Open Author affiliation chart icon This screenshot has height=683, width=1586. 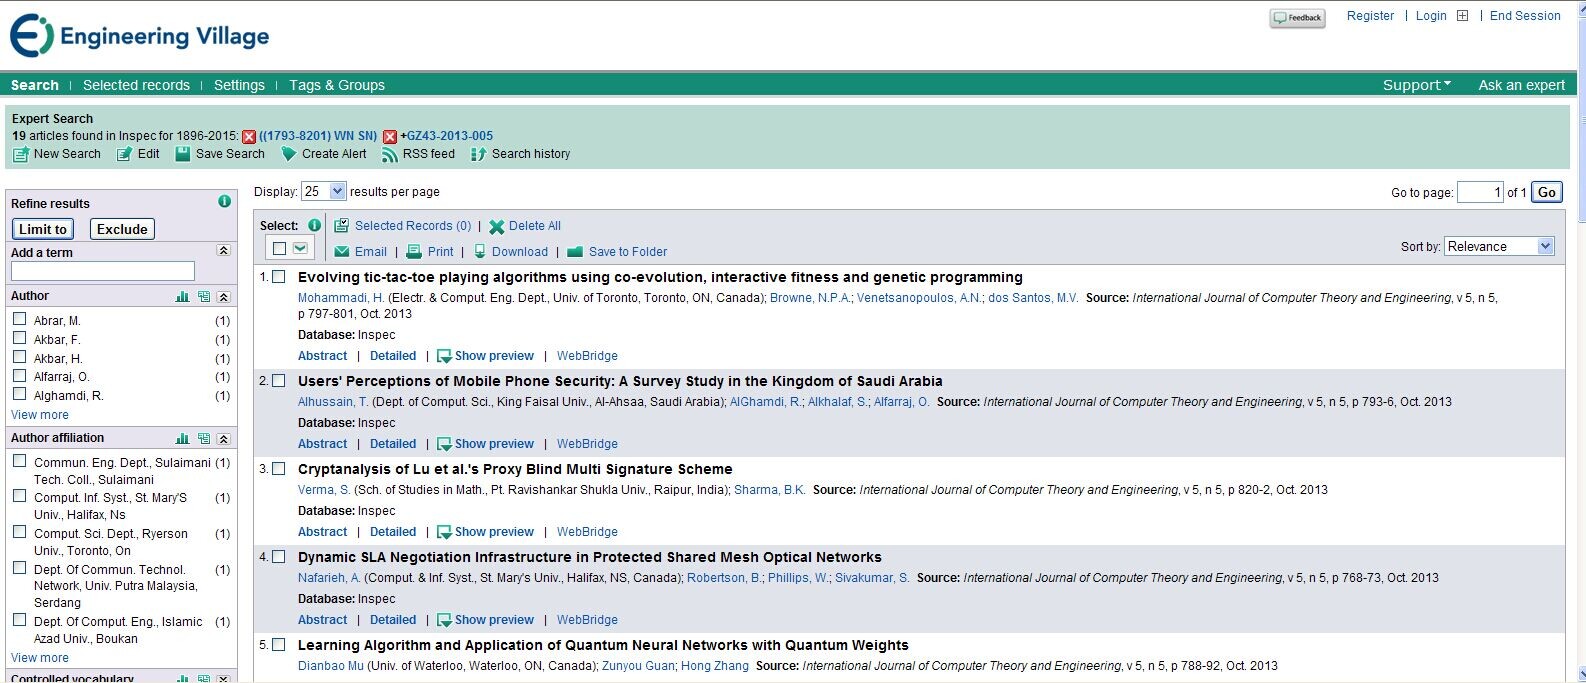(182, 439)
